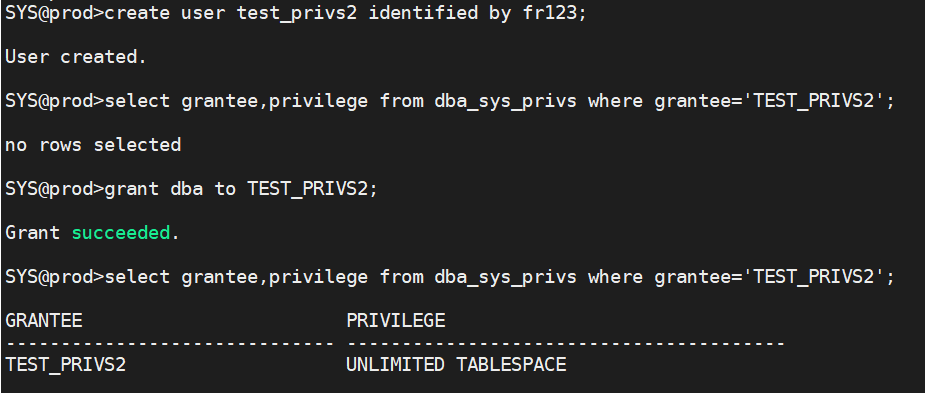Click the PRIVILEGE column header
The image size is (925, 393).
pyautogui.click(x=395, y=321)
